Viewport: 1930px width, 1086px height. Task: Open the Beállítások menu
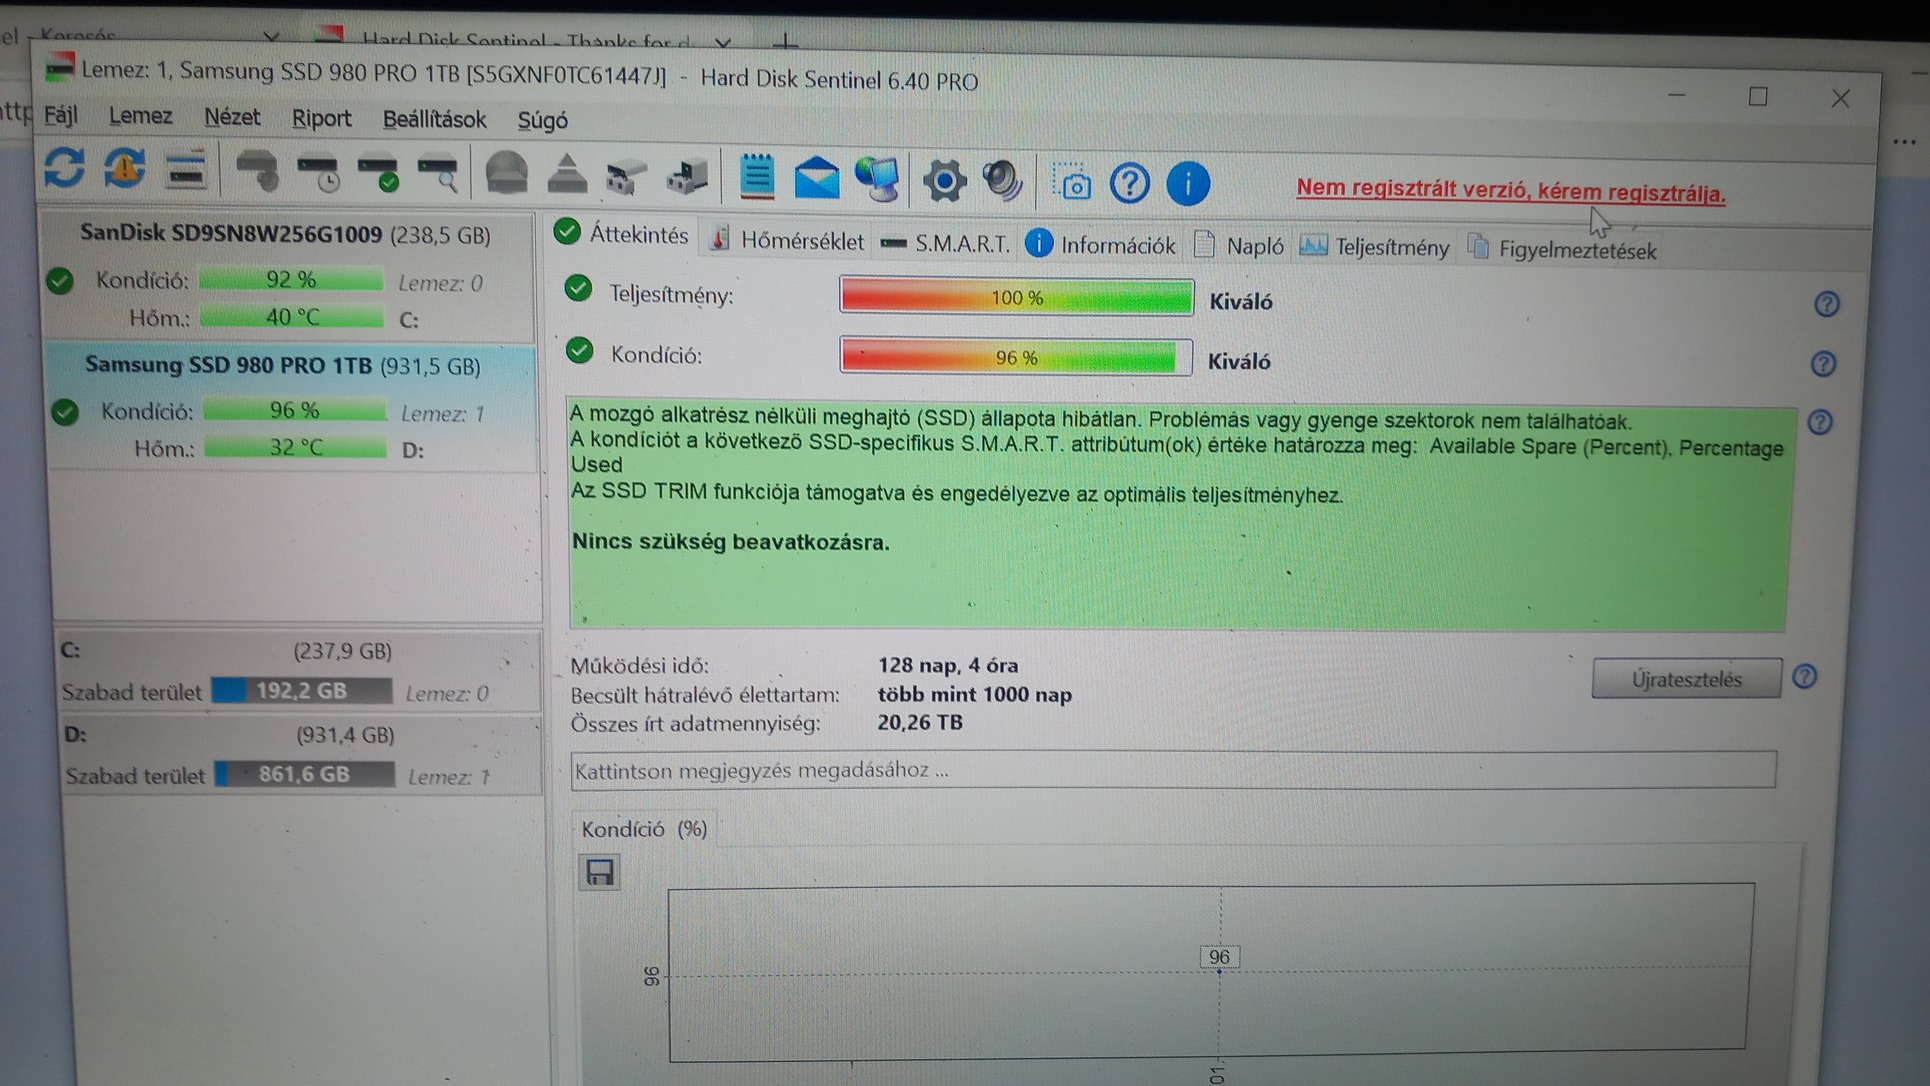[434, 119]
